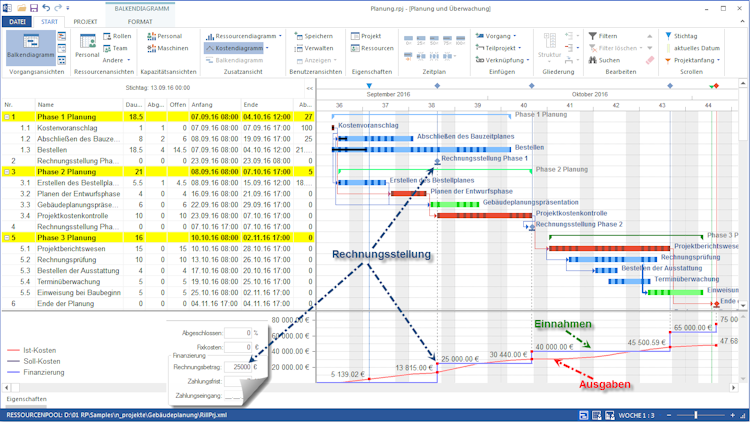Screen dimensions: 750x422
Task: Switch to the FORMAT tab
Action: pyautogui.click(x=140, y=22)
